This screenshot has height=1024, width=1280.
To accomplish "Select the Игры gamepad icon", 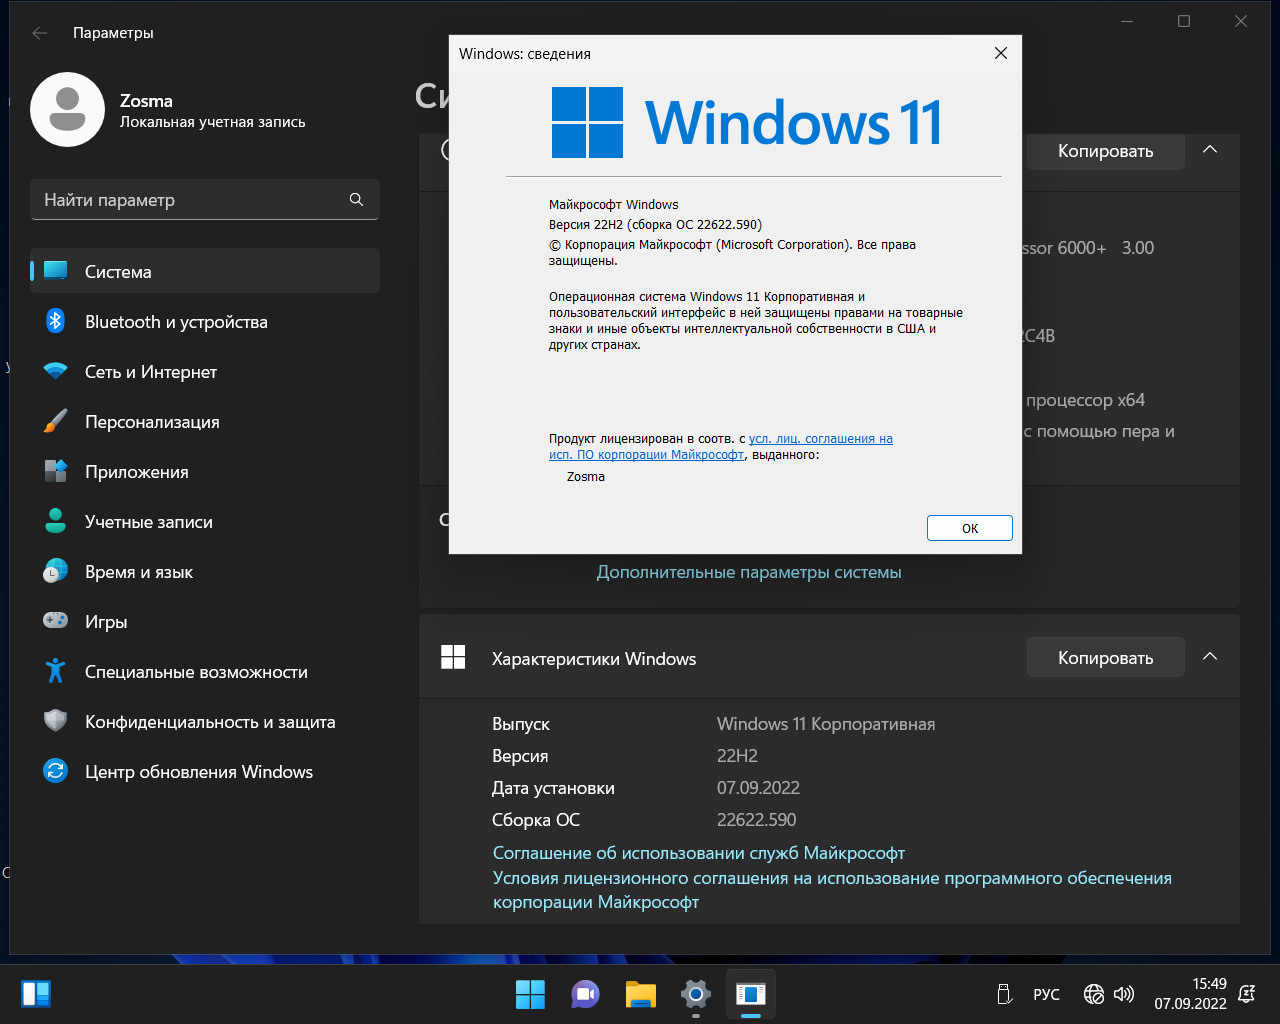I will 56,621.
